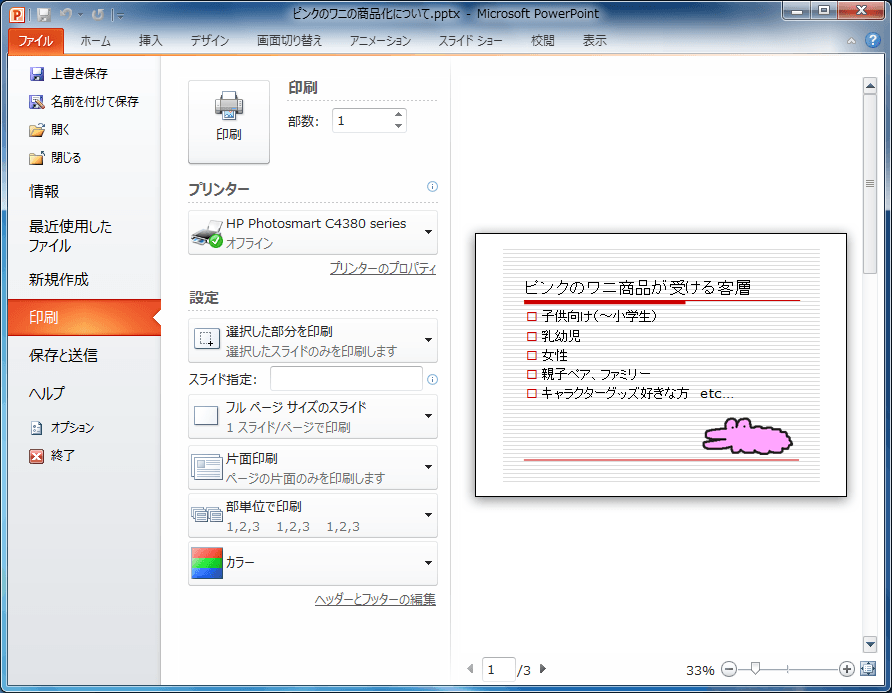Click the fit to page zoom icon
The width and height of the screenshot is (892, 693).
(868, 669)
